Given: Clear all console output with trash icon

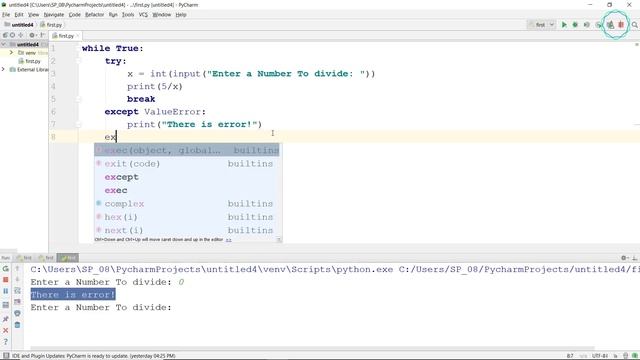Looking at the screenshot, I should point(17,325).
